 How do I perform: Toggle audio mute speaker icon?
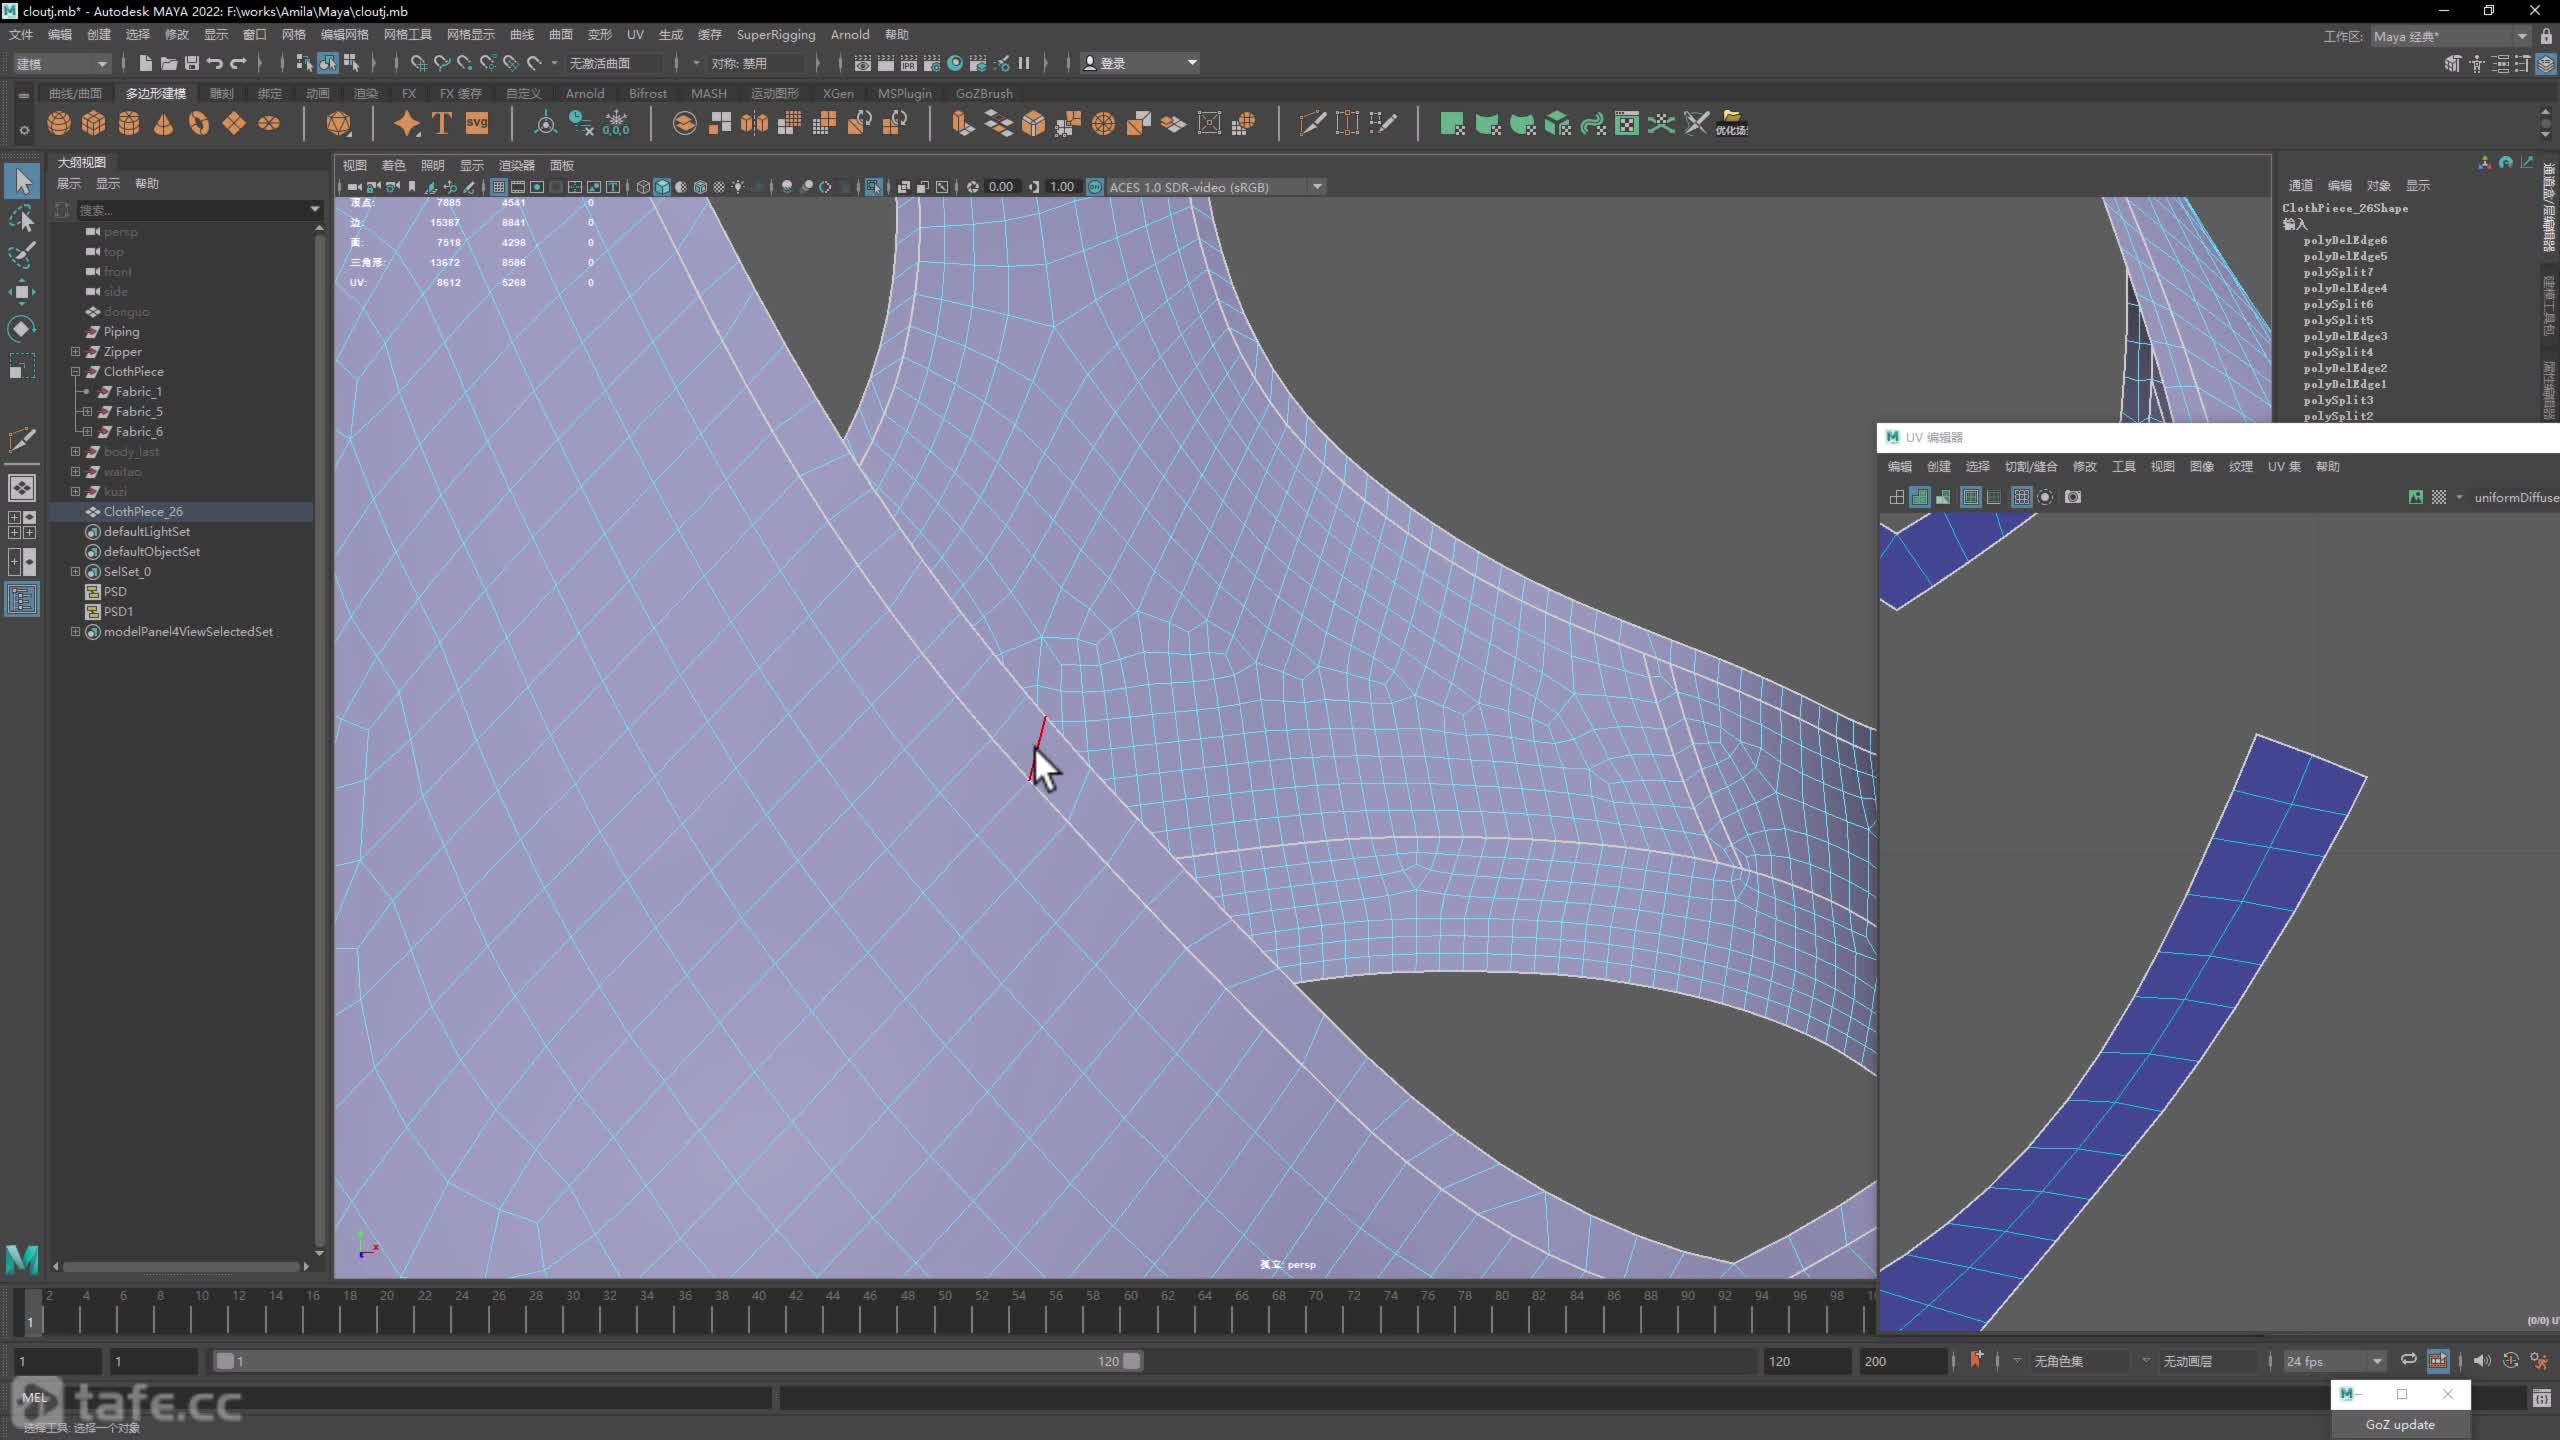point(2482,1360)
